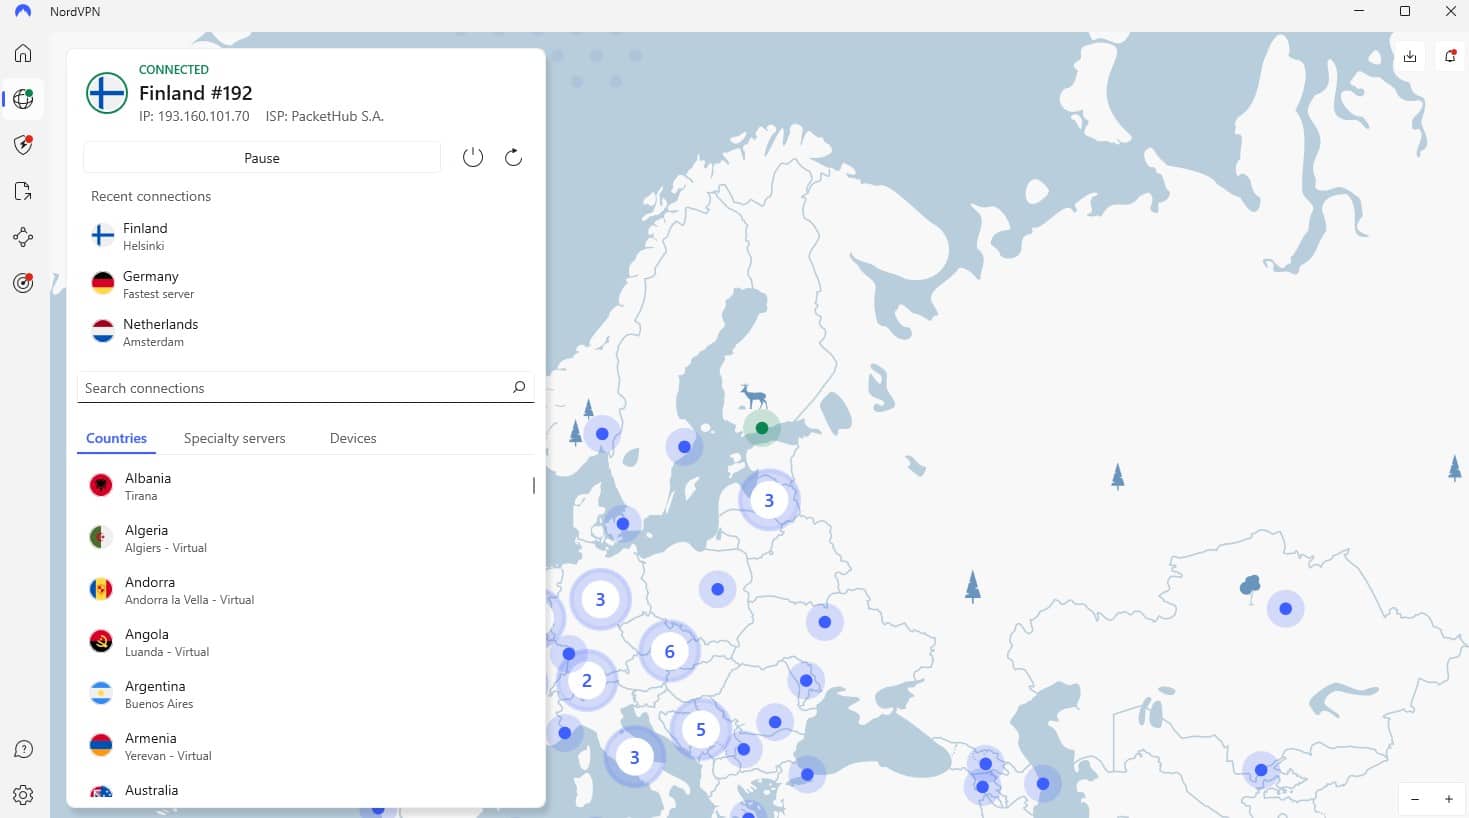
Task: Click the Sweden server dot on the map
Action: point(684,447)
